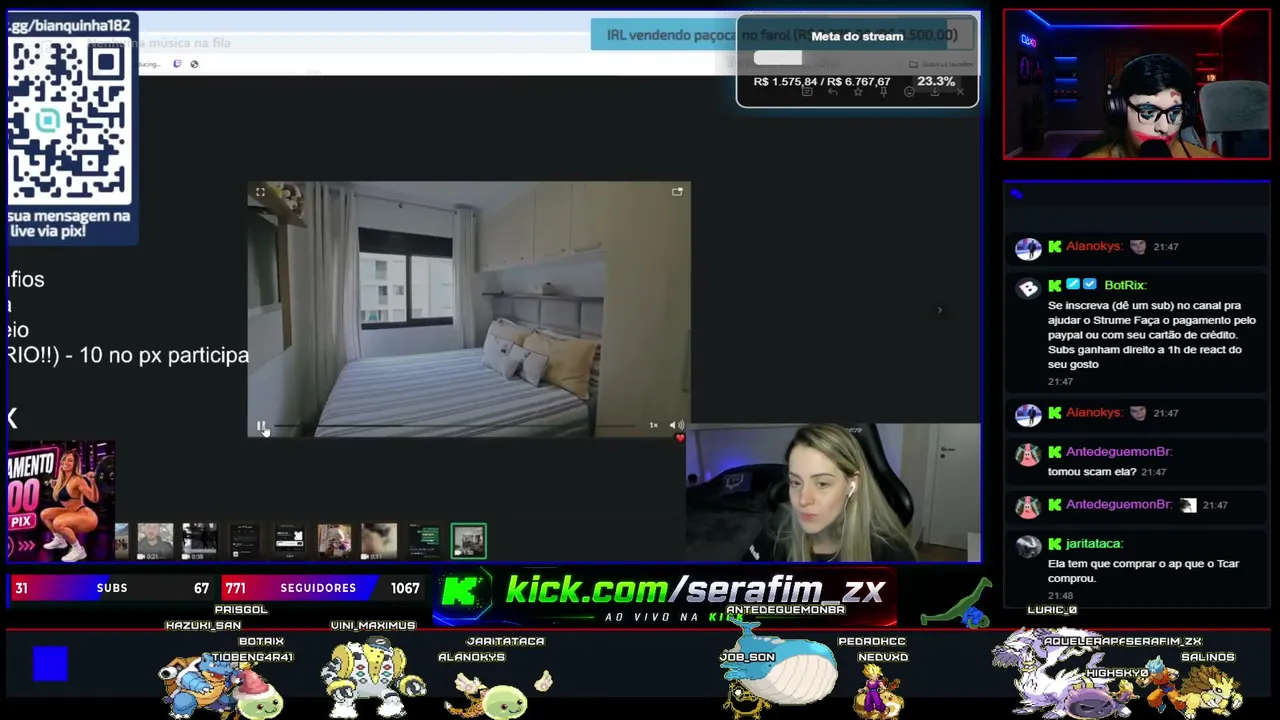This screenshot has width=1280, height=720.
Task: Click the 23.3% goal percentage
Action: 936,81
